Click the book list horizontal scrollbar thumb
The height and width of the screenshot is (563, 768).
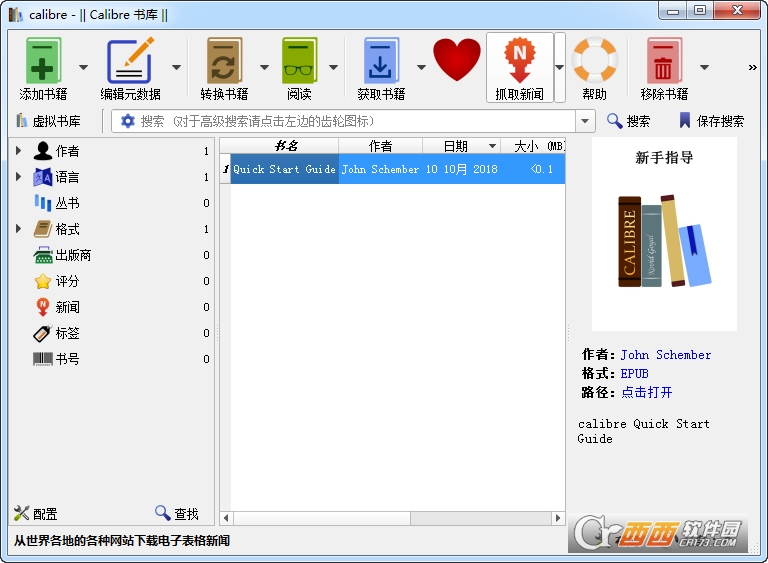tap(322, 518)
